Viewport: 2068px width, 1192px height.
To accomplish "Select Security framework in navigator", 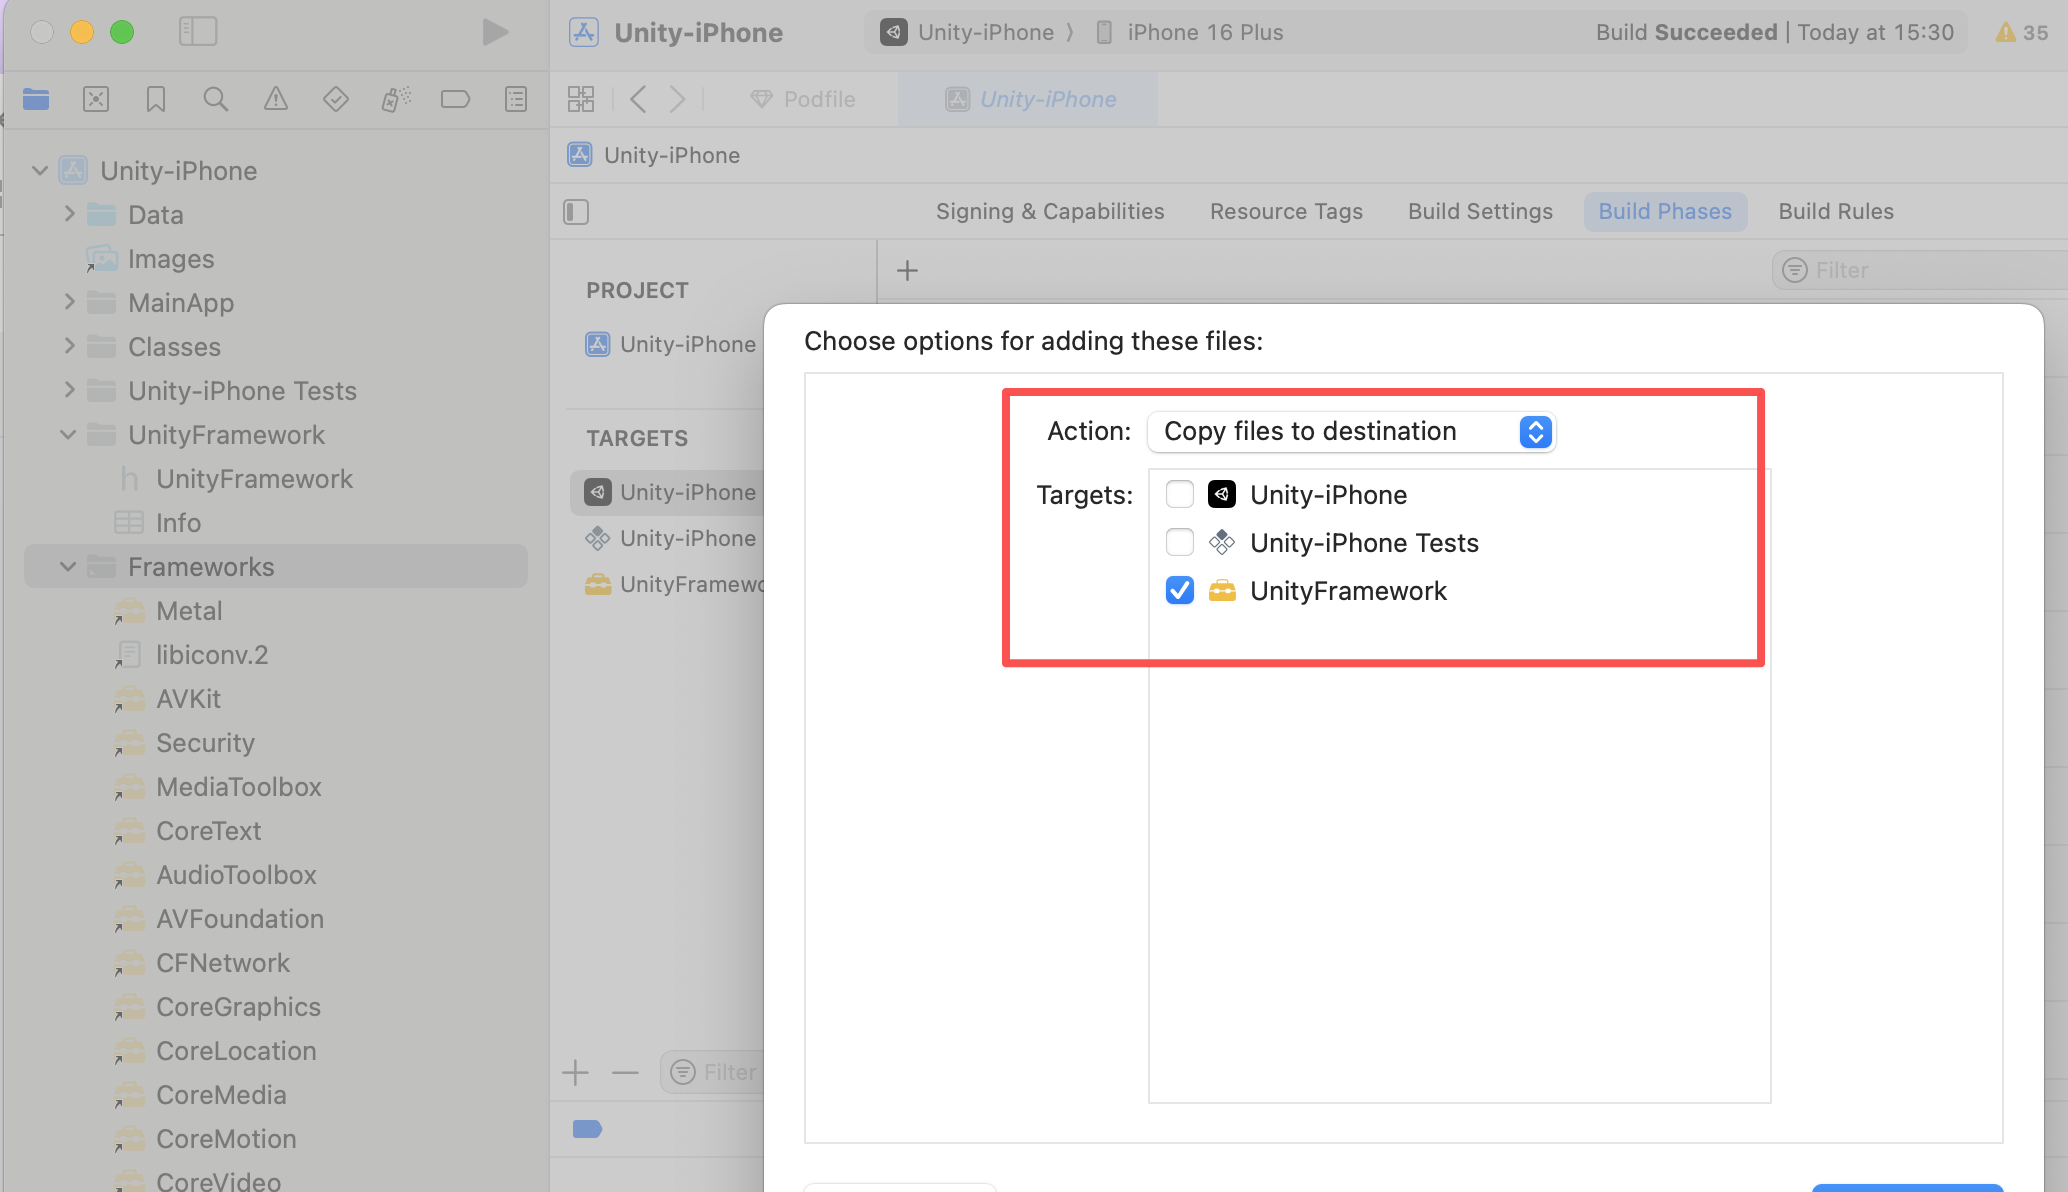I will tap(205, 743).
